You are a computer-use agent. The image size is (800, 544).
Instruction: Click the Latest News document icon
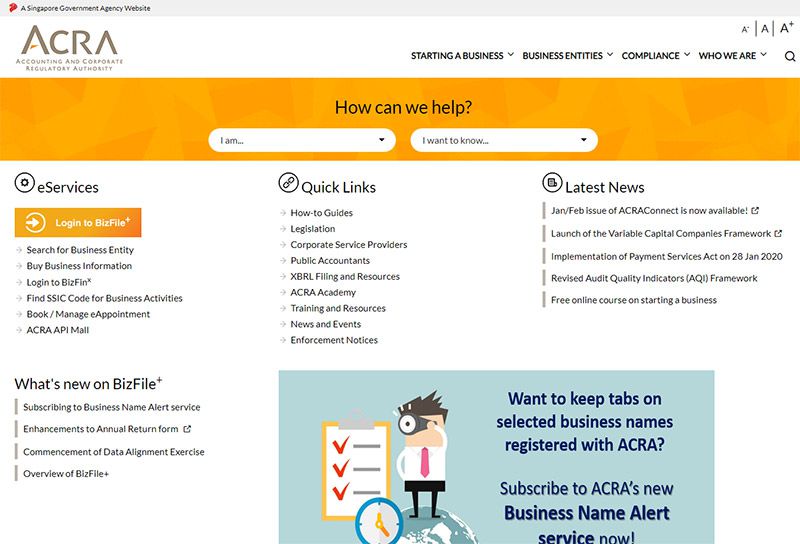click(x=552, y=182)
